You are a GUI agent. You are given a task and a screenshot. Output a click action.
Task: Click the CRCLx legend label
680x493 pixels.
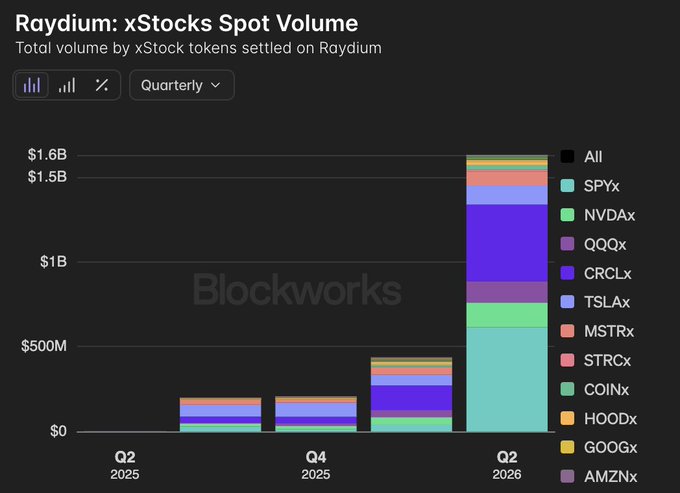608,274
